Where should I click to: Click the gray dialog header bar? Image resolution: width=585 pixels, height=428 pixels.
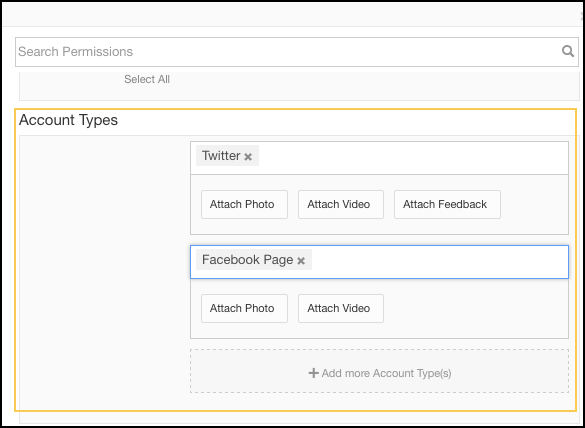point(291,15)
